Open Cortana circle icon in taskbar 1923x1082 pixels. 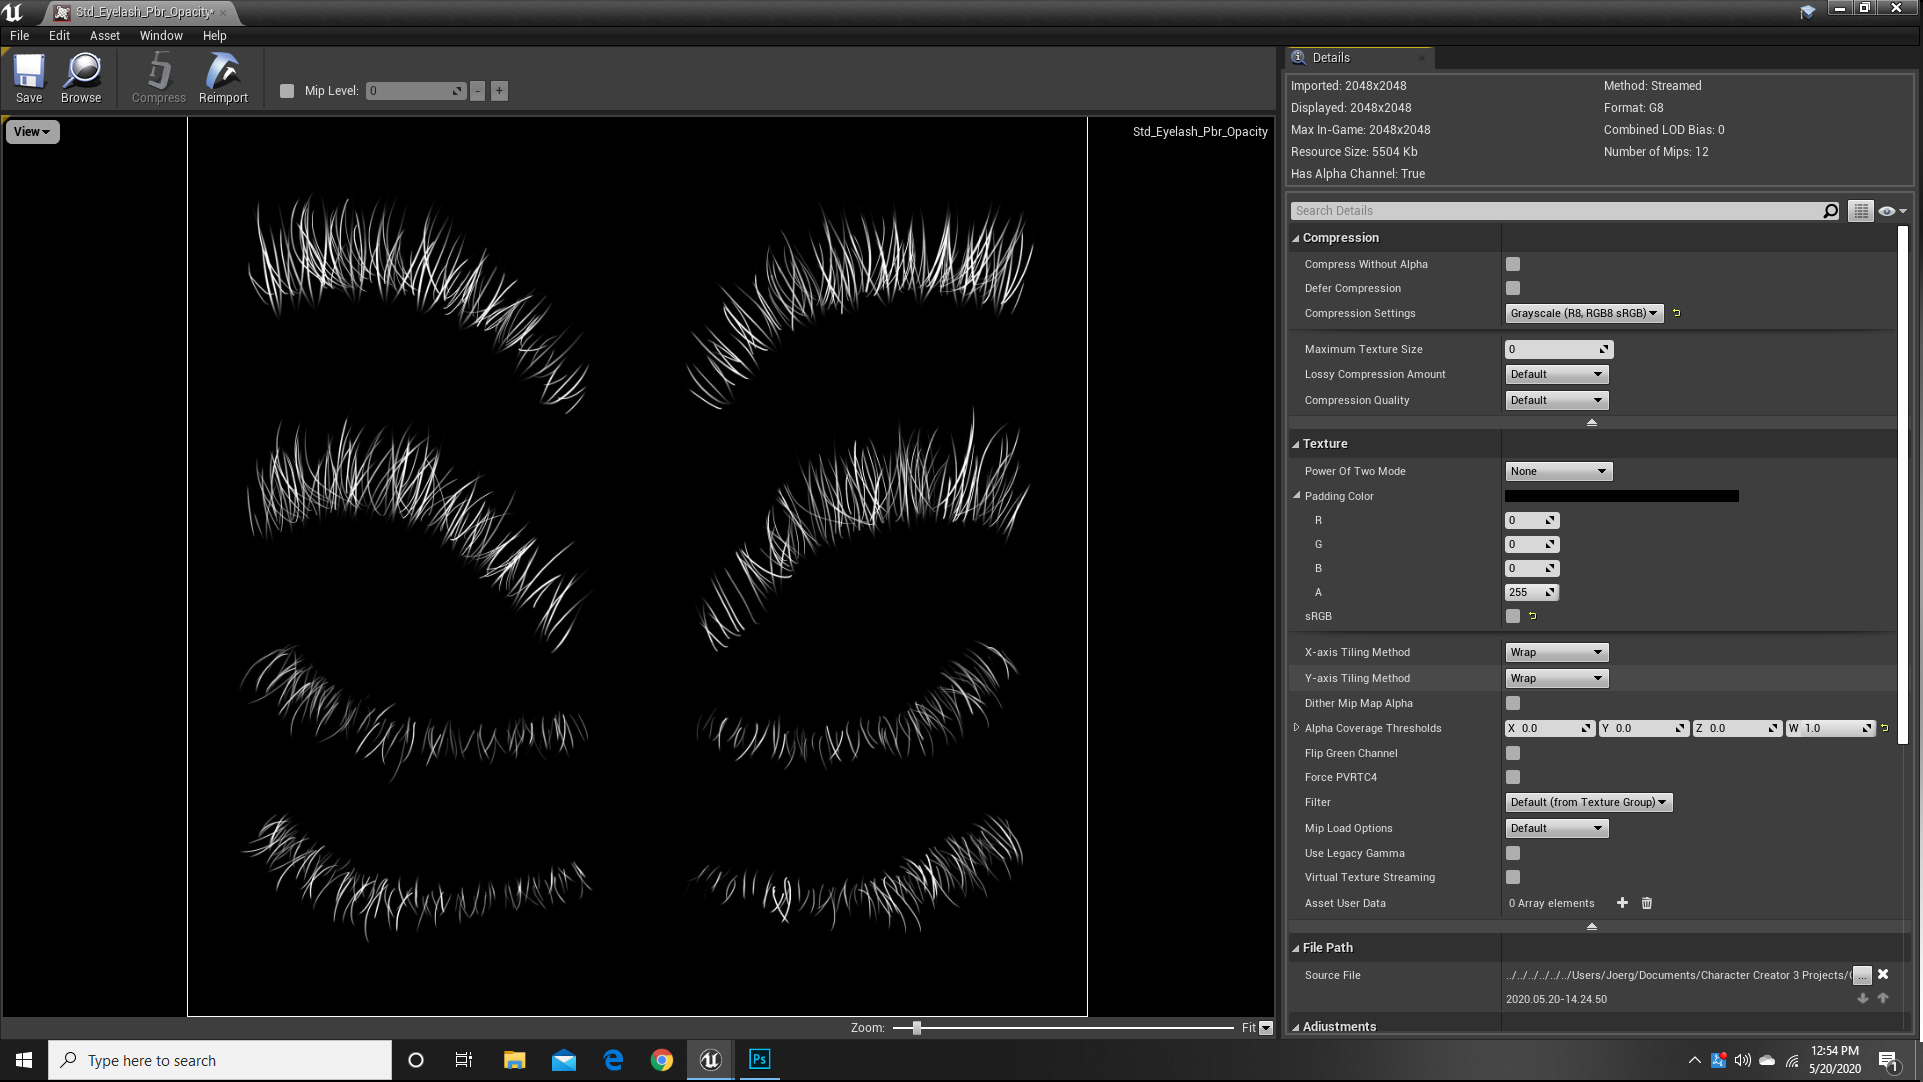pos(416,1060)
